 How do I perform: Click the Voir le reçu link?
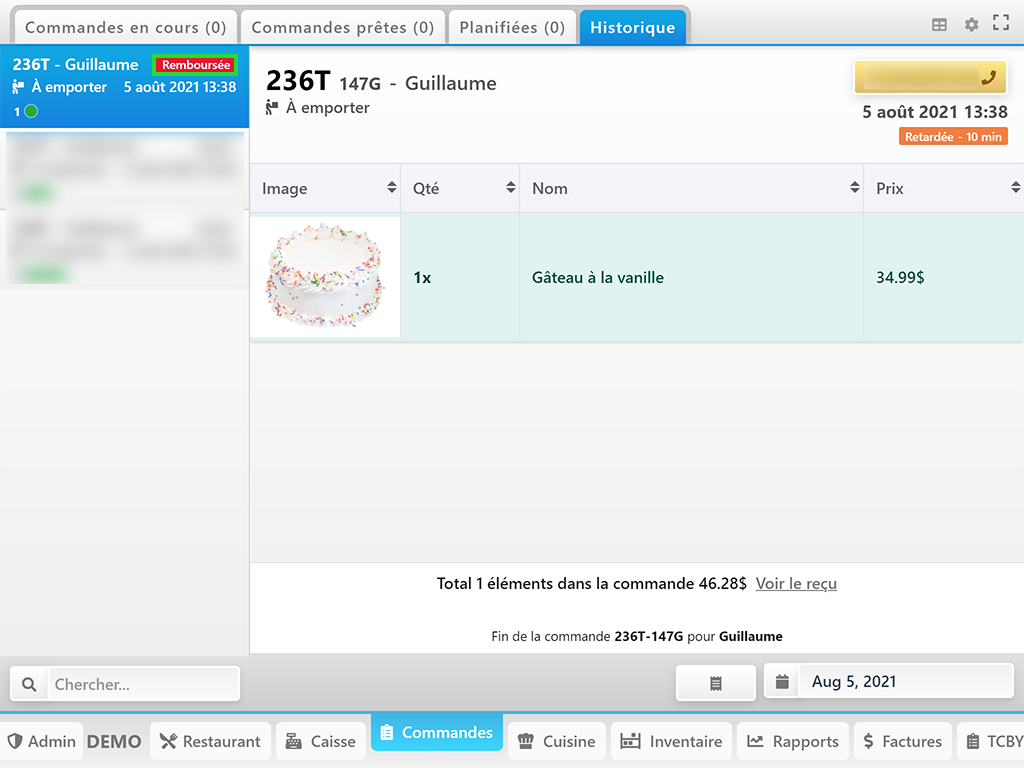tap(796, 583)
